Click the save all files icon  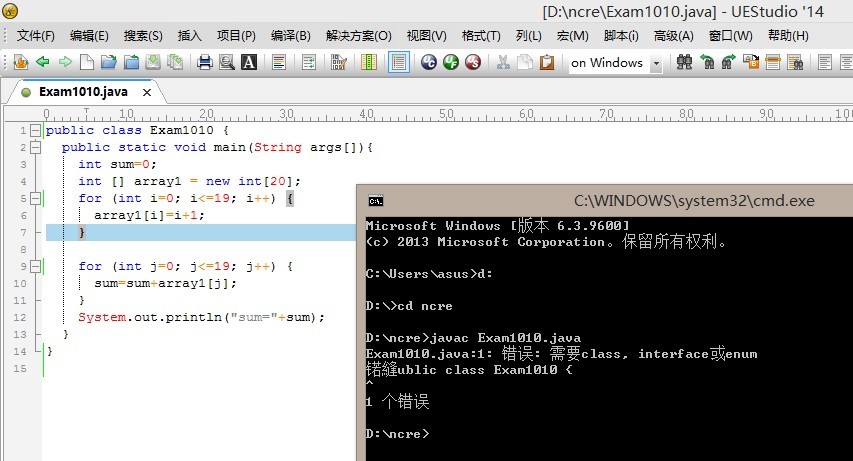click(x=175, y=62)
